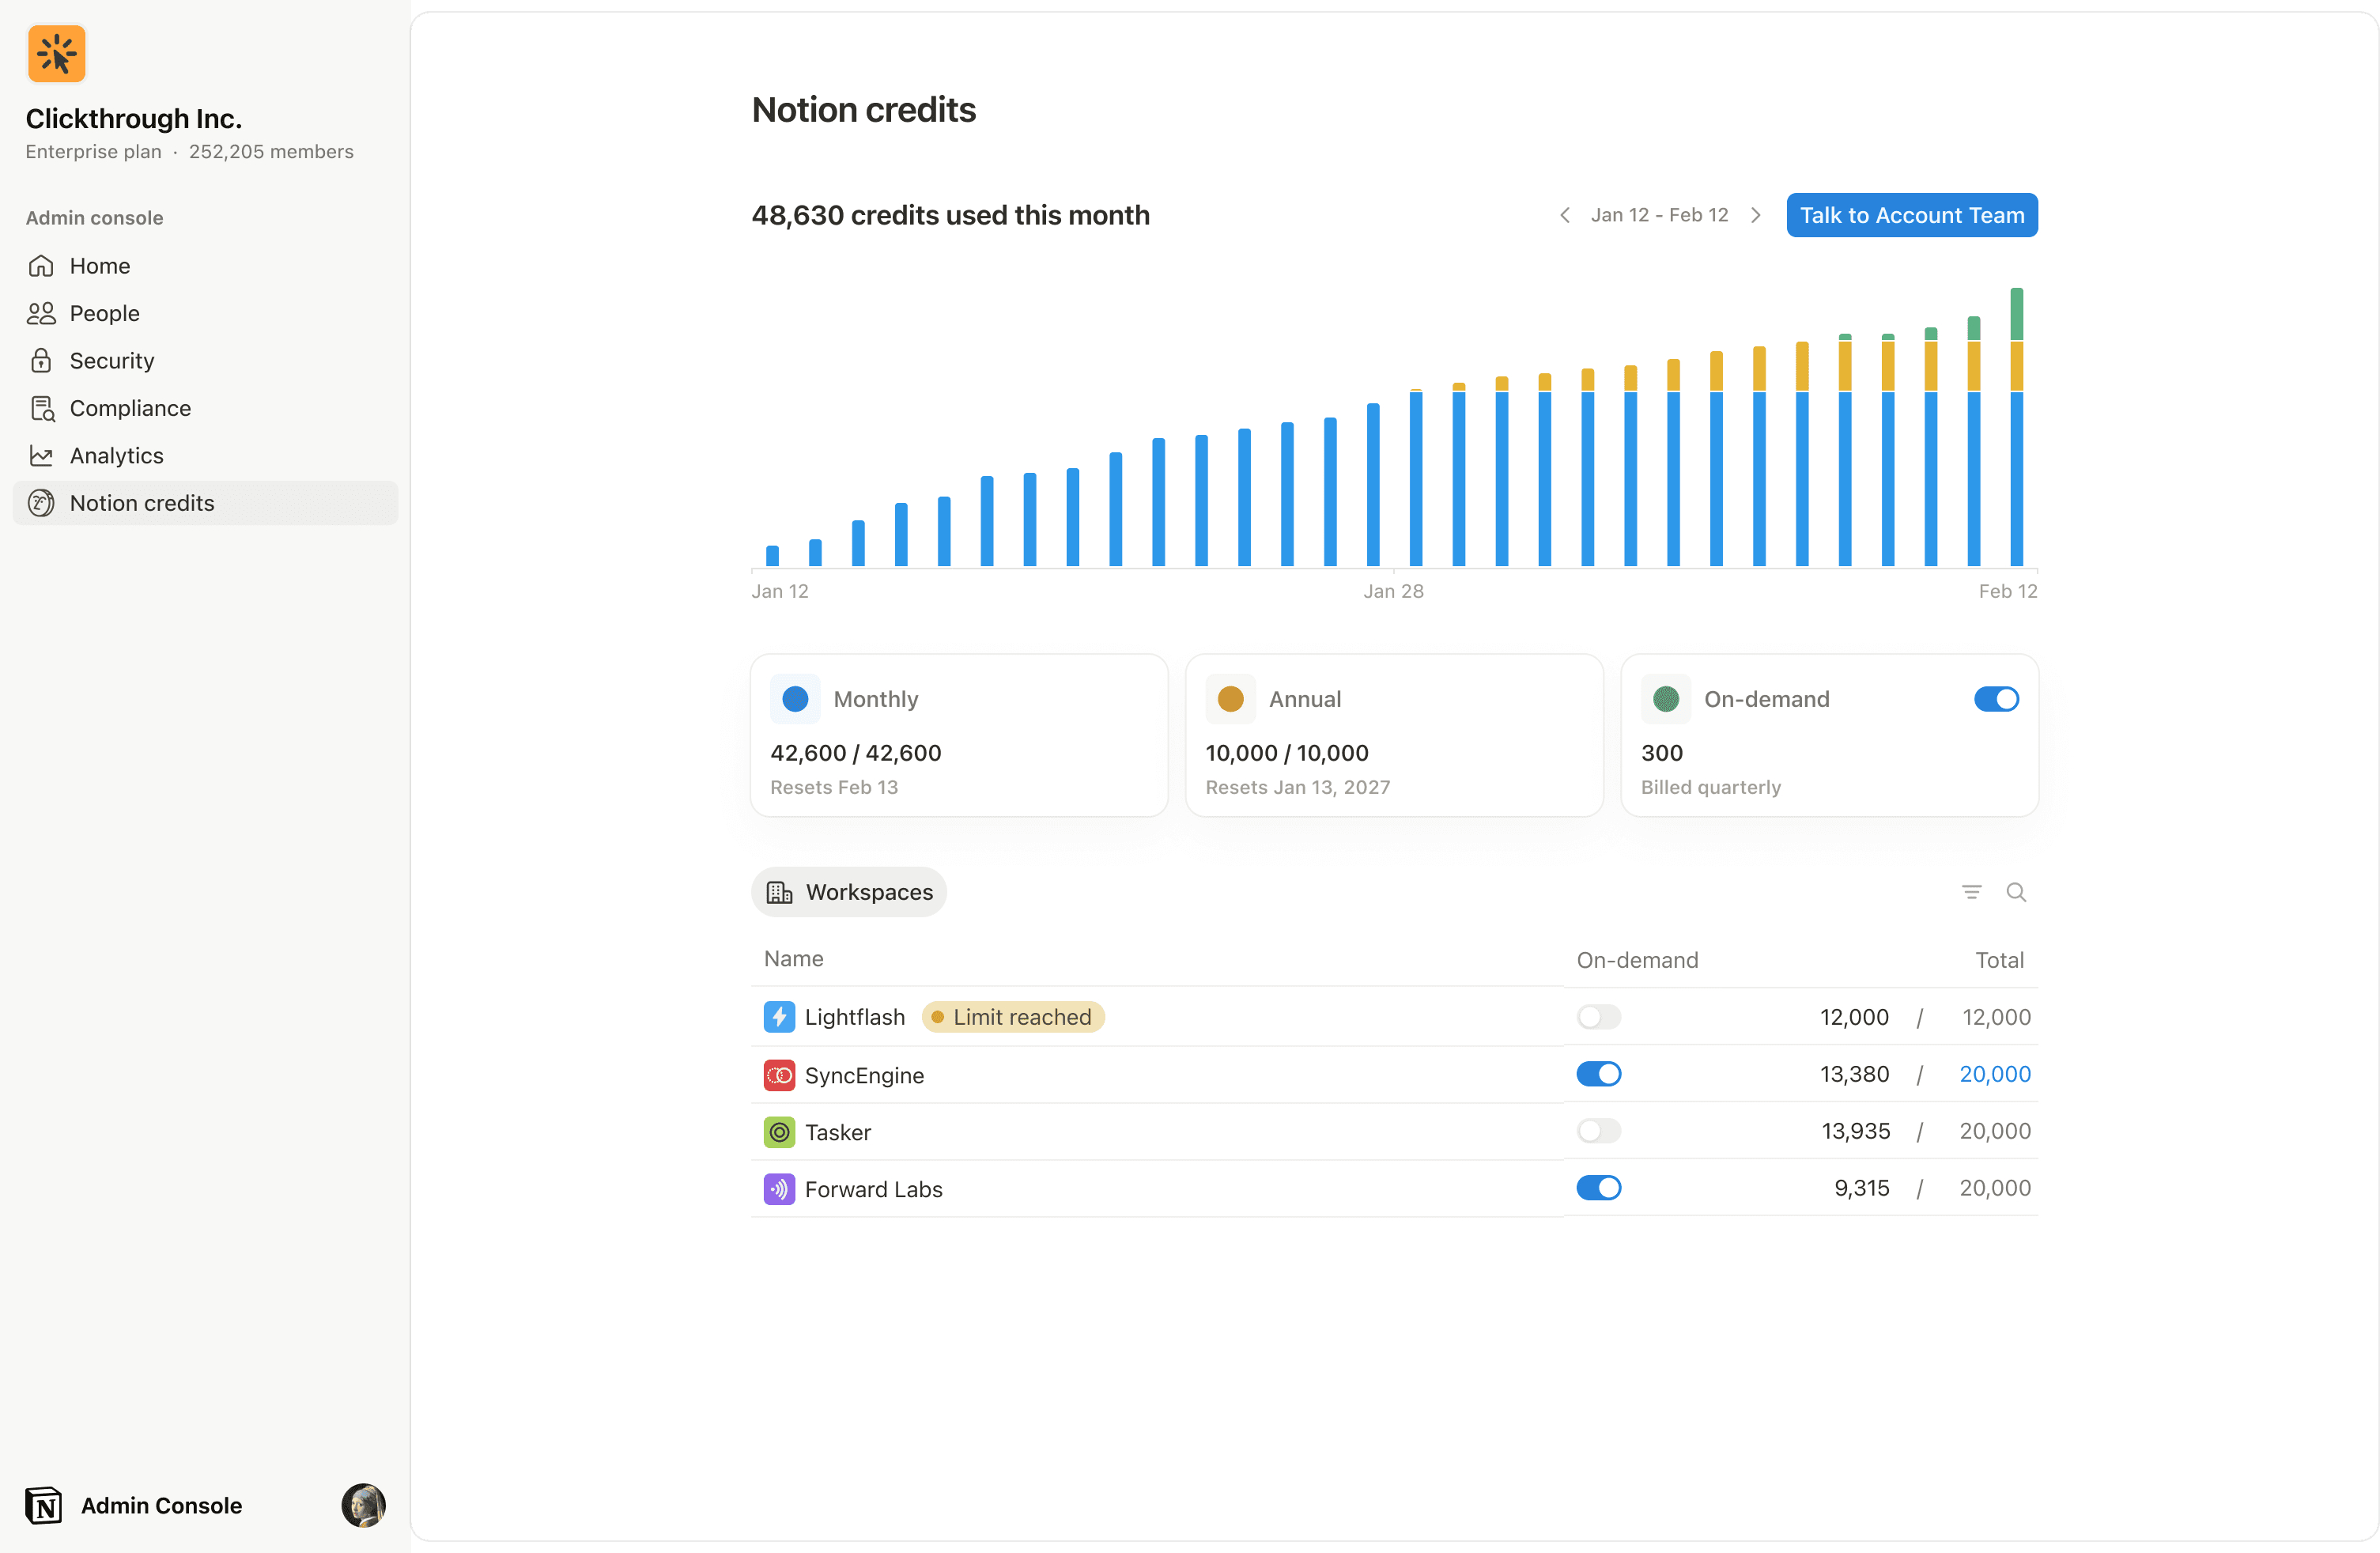Enable on-demand for Lightflash workspace
Image resolution: width=2380 pixels, height=1553 pixels.
tap(1599, 1017)
